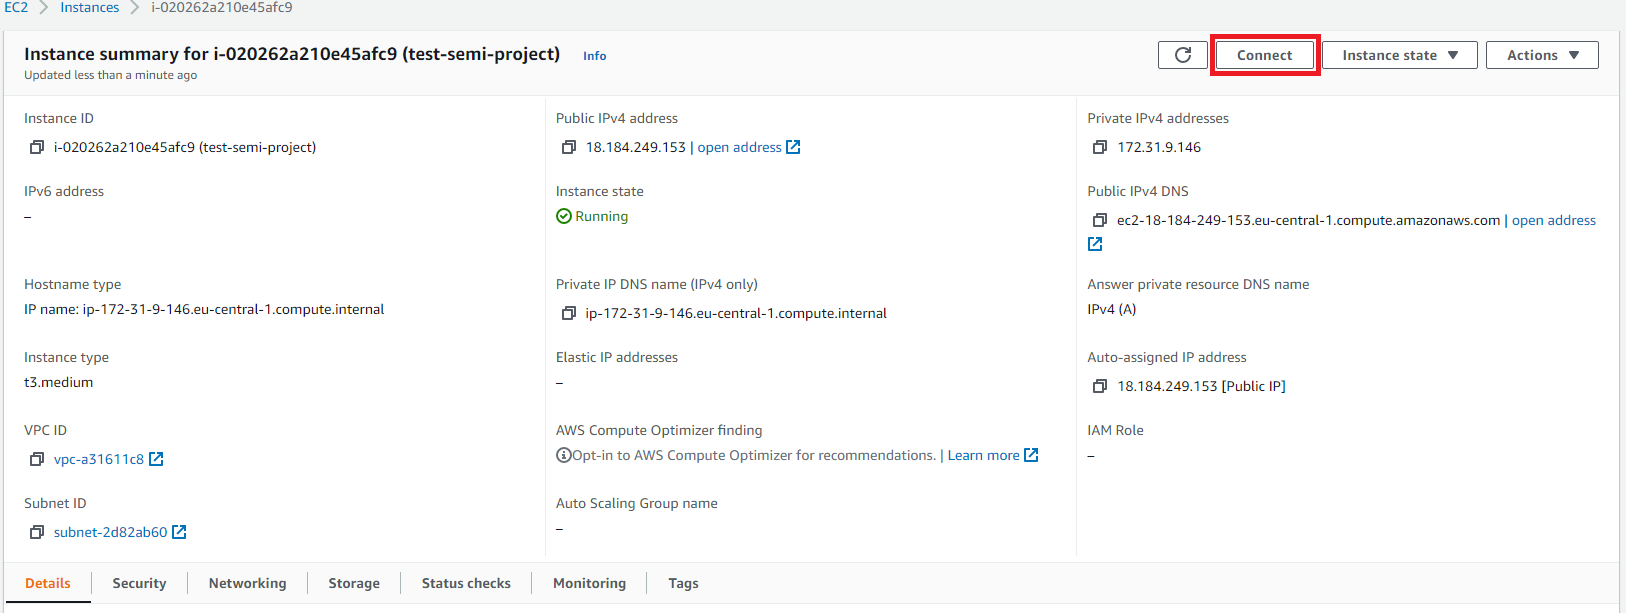Click the Info link beside the title
Screen dimensions: 1626x613
[x=594, y=56]
